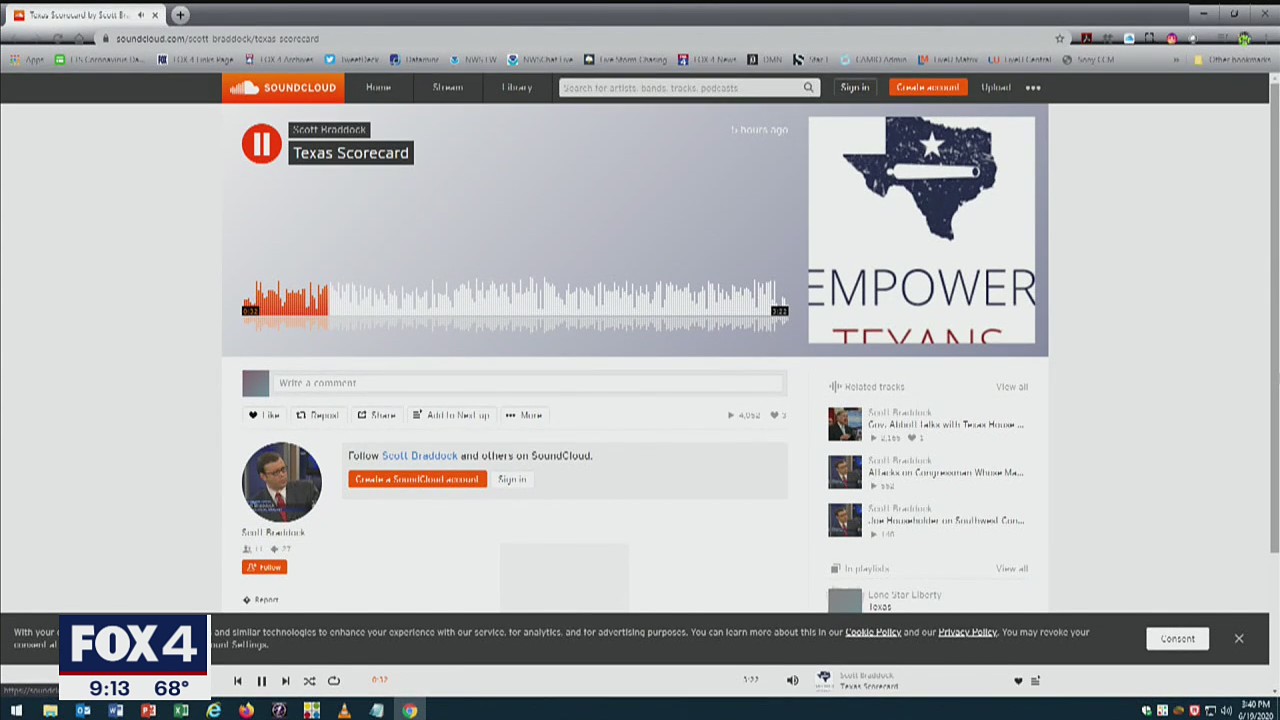
Task: Open the Attacks on Congressman track thumbnail
Action: pos(845,472)
